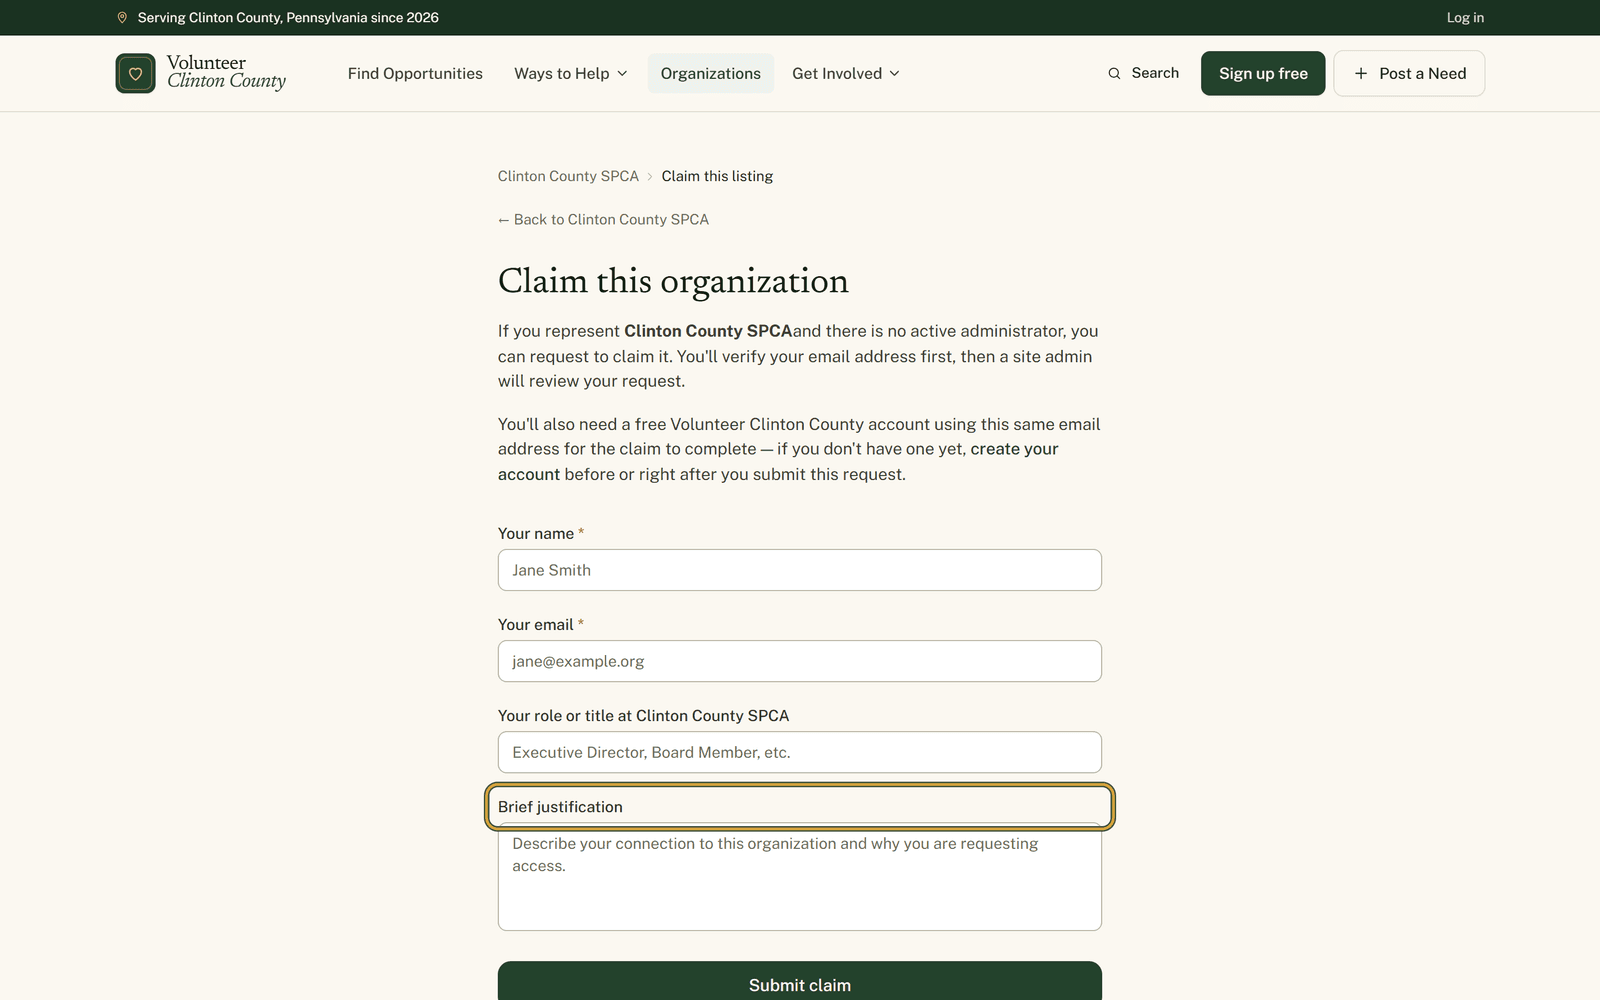Click the Volunteer Clinton County heart logo
This screenshot has height=1000, width=1600.
(x=135, y=73)
